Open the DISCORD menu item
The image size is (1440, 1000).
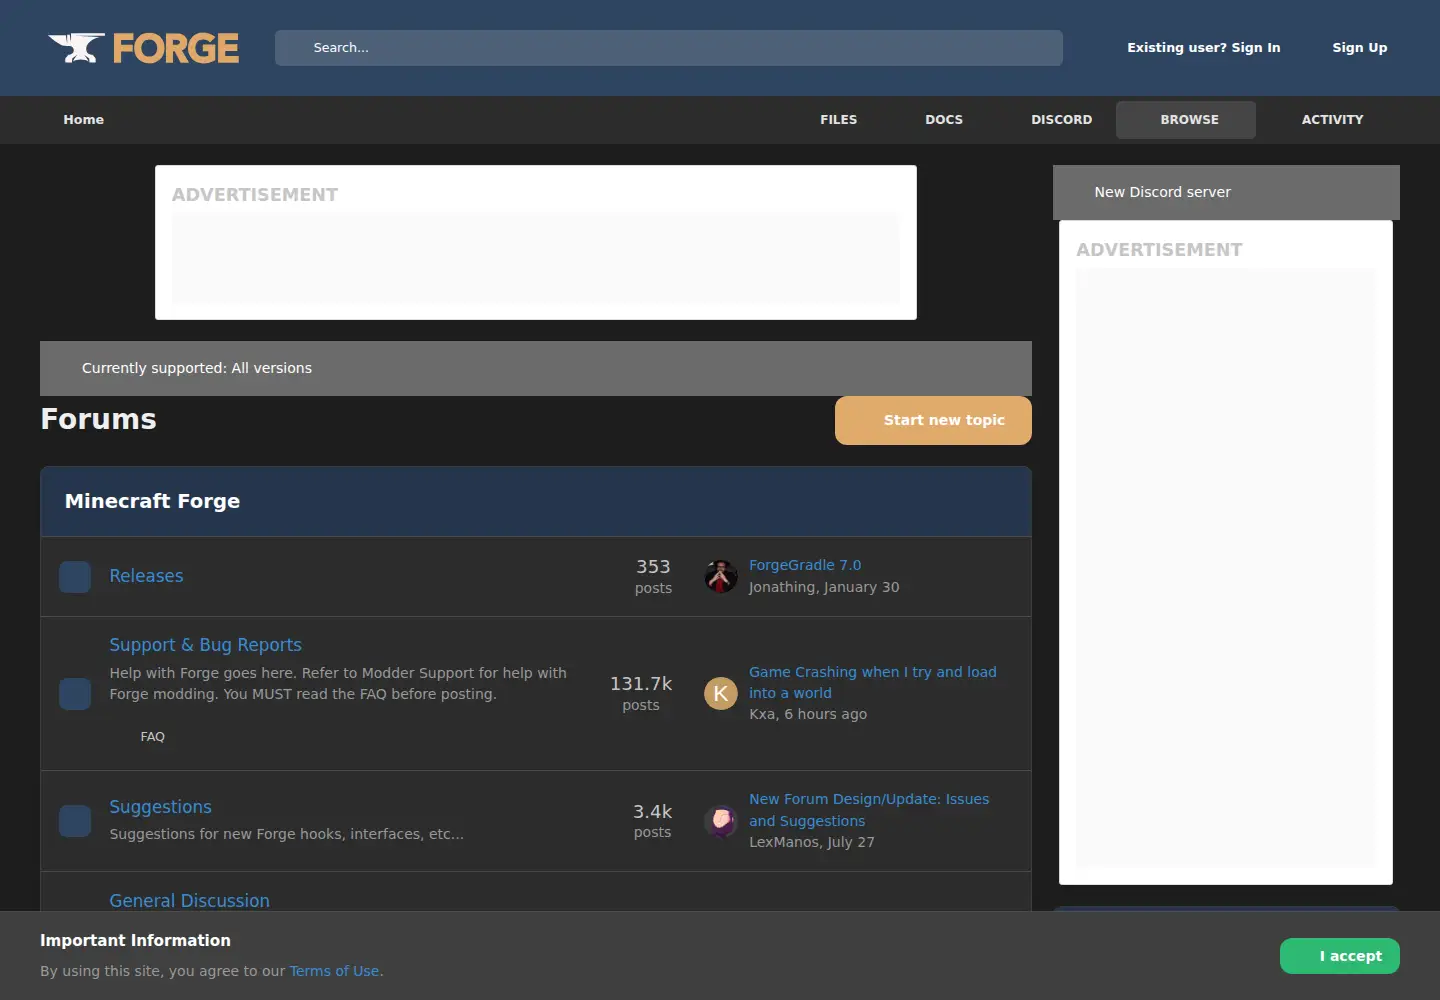pyautogui.click(x=1062, y=120)
